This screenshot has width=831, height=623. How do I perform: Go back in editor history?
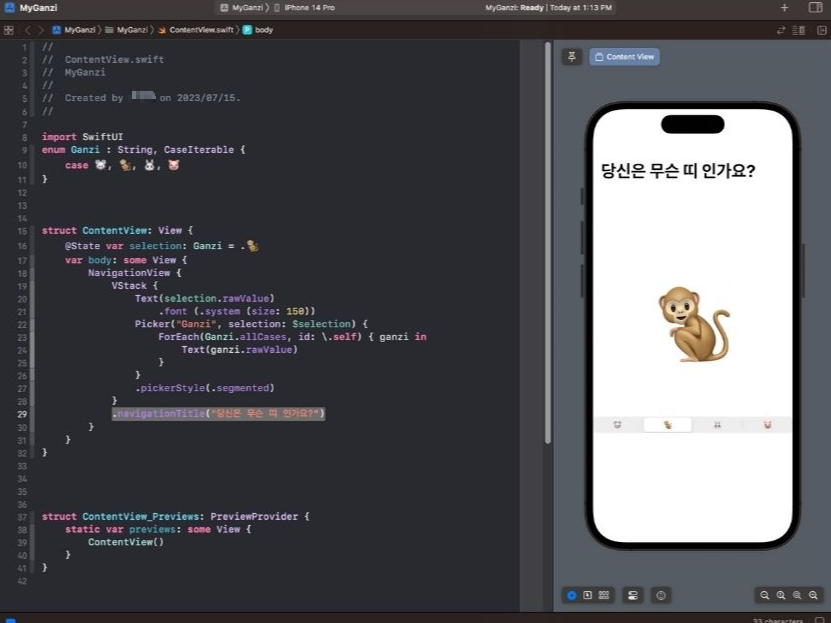point(28,30)
